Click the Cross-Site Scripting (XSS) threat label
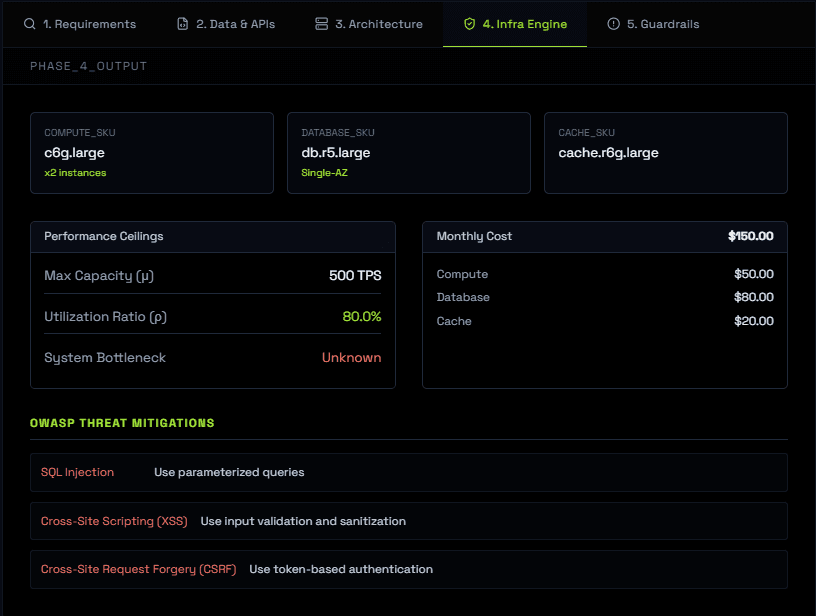The image size is (816, 616). tap(112, 521)
